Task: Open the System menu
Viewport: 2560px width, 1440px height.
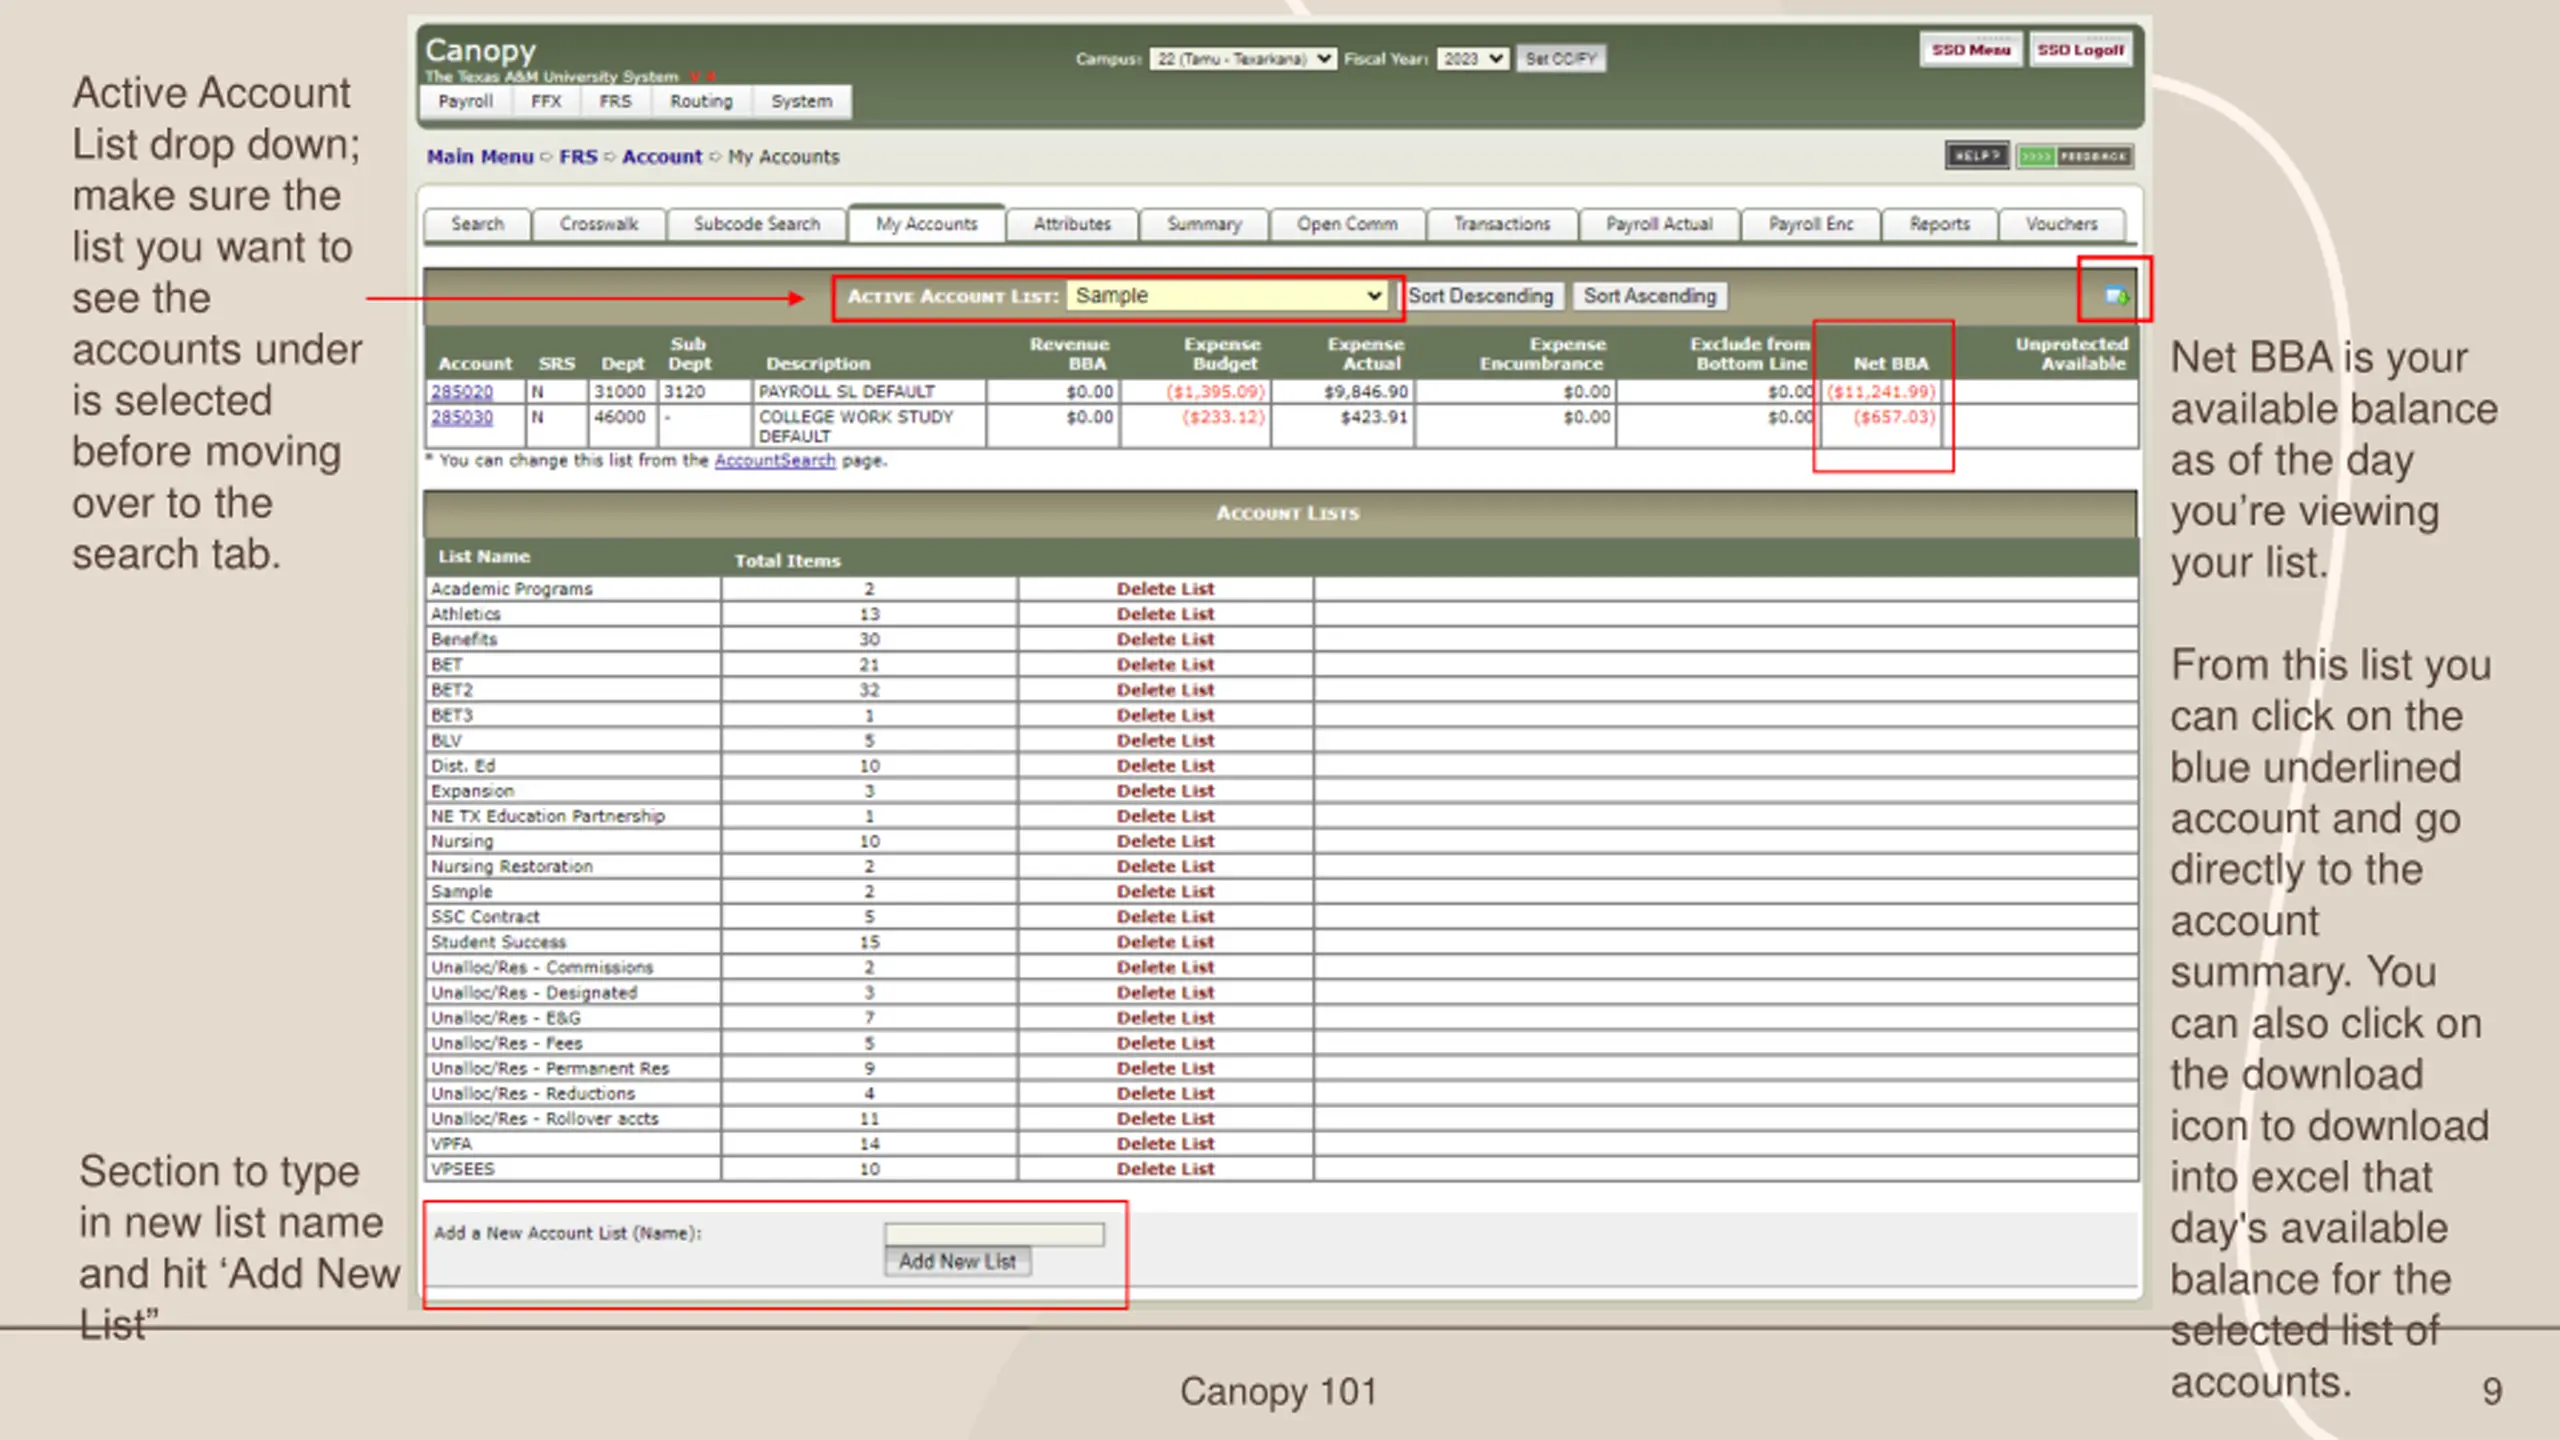Action: point(801,102)
